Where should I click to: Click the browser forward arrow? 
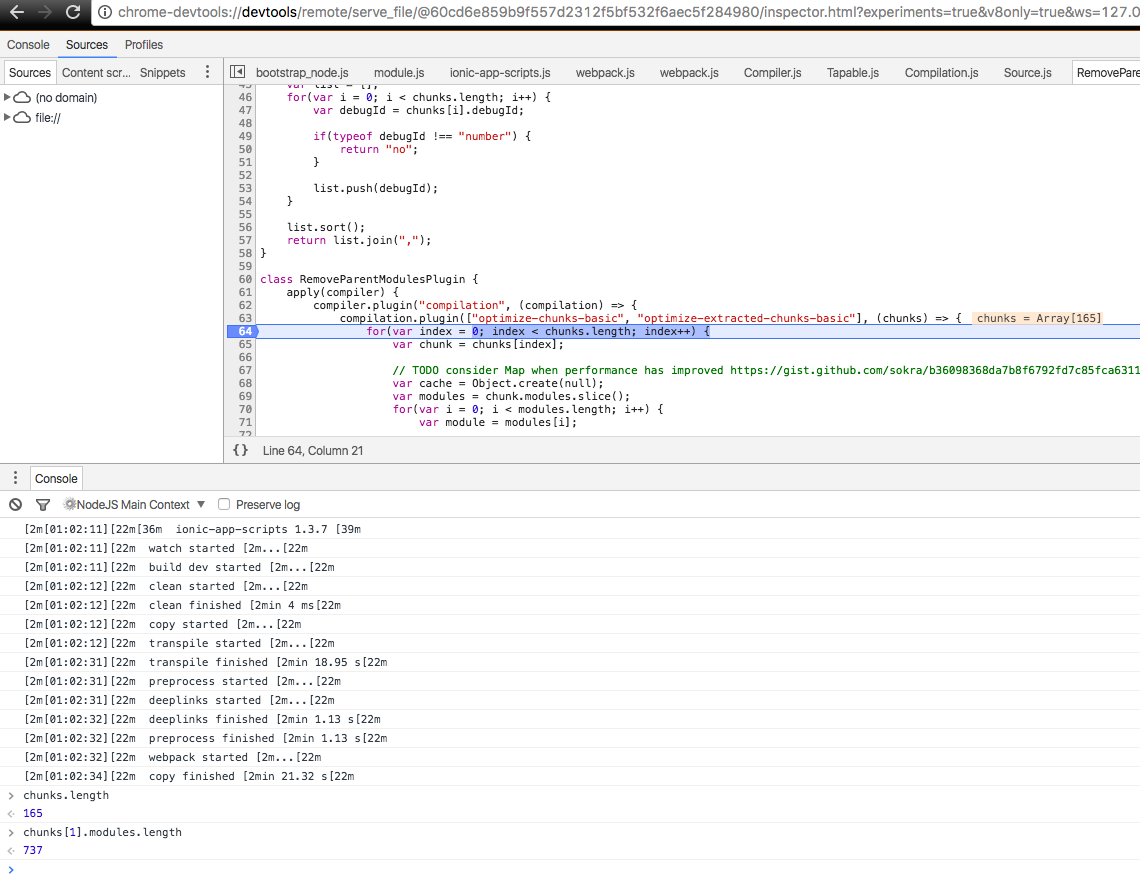point(44,12)
